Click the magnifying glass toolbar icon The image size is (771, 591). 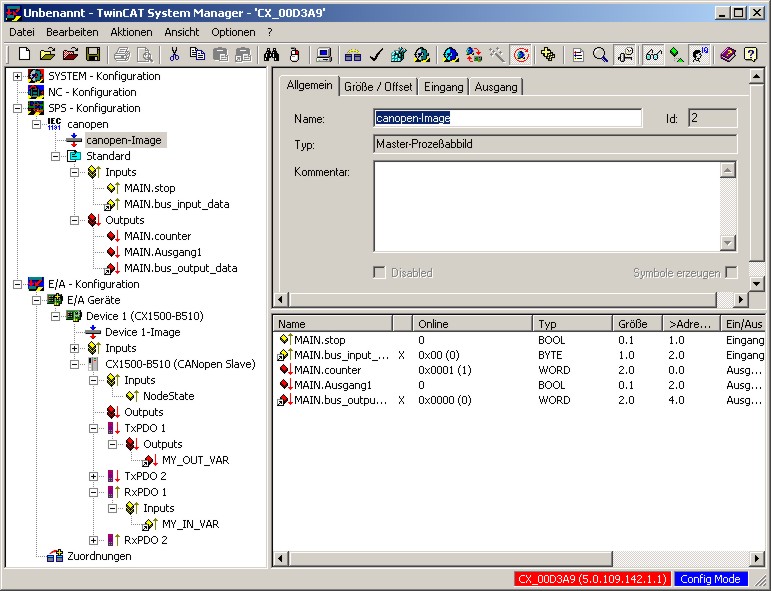coord(600,54)
